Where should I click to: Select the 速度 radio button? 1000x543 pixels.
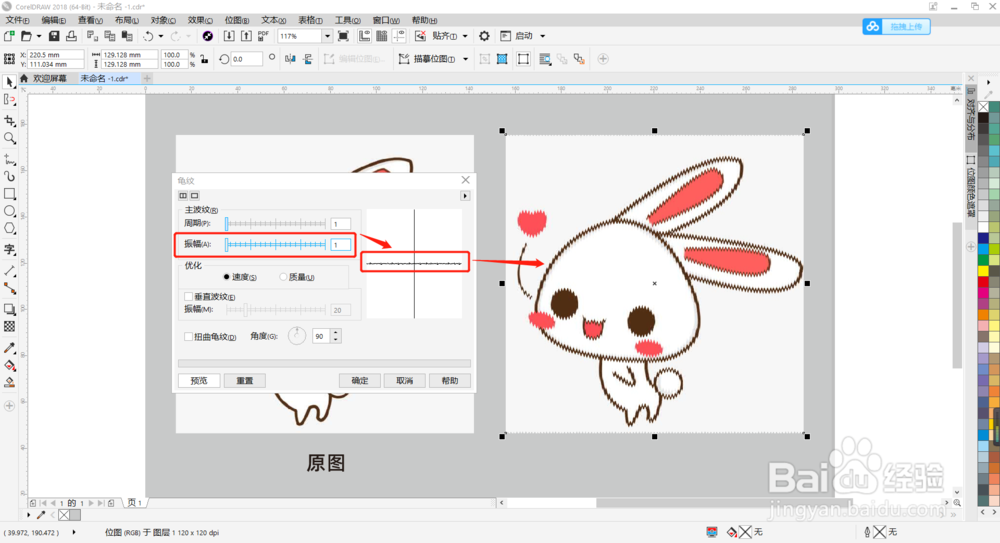[x=226, y=277]
